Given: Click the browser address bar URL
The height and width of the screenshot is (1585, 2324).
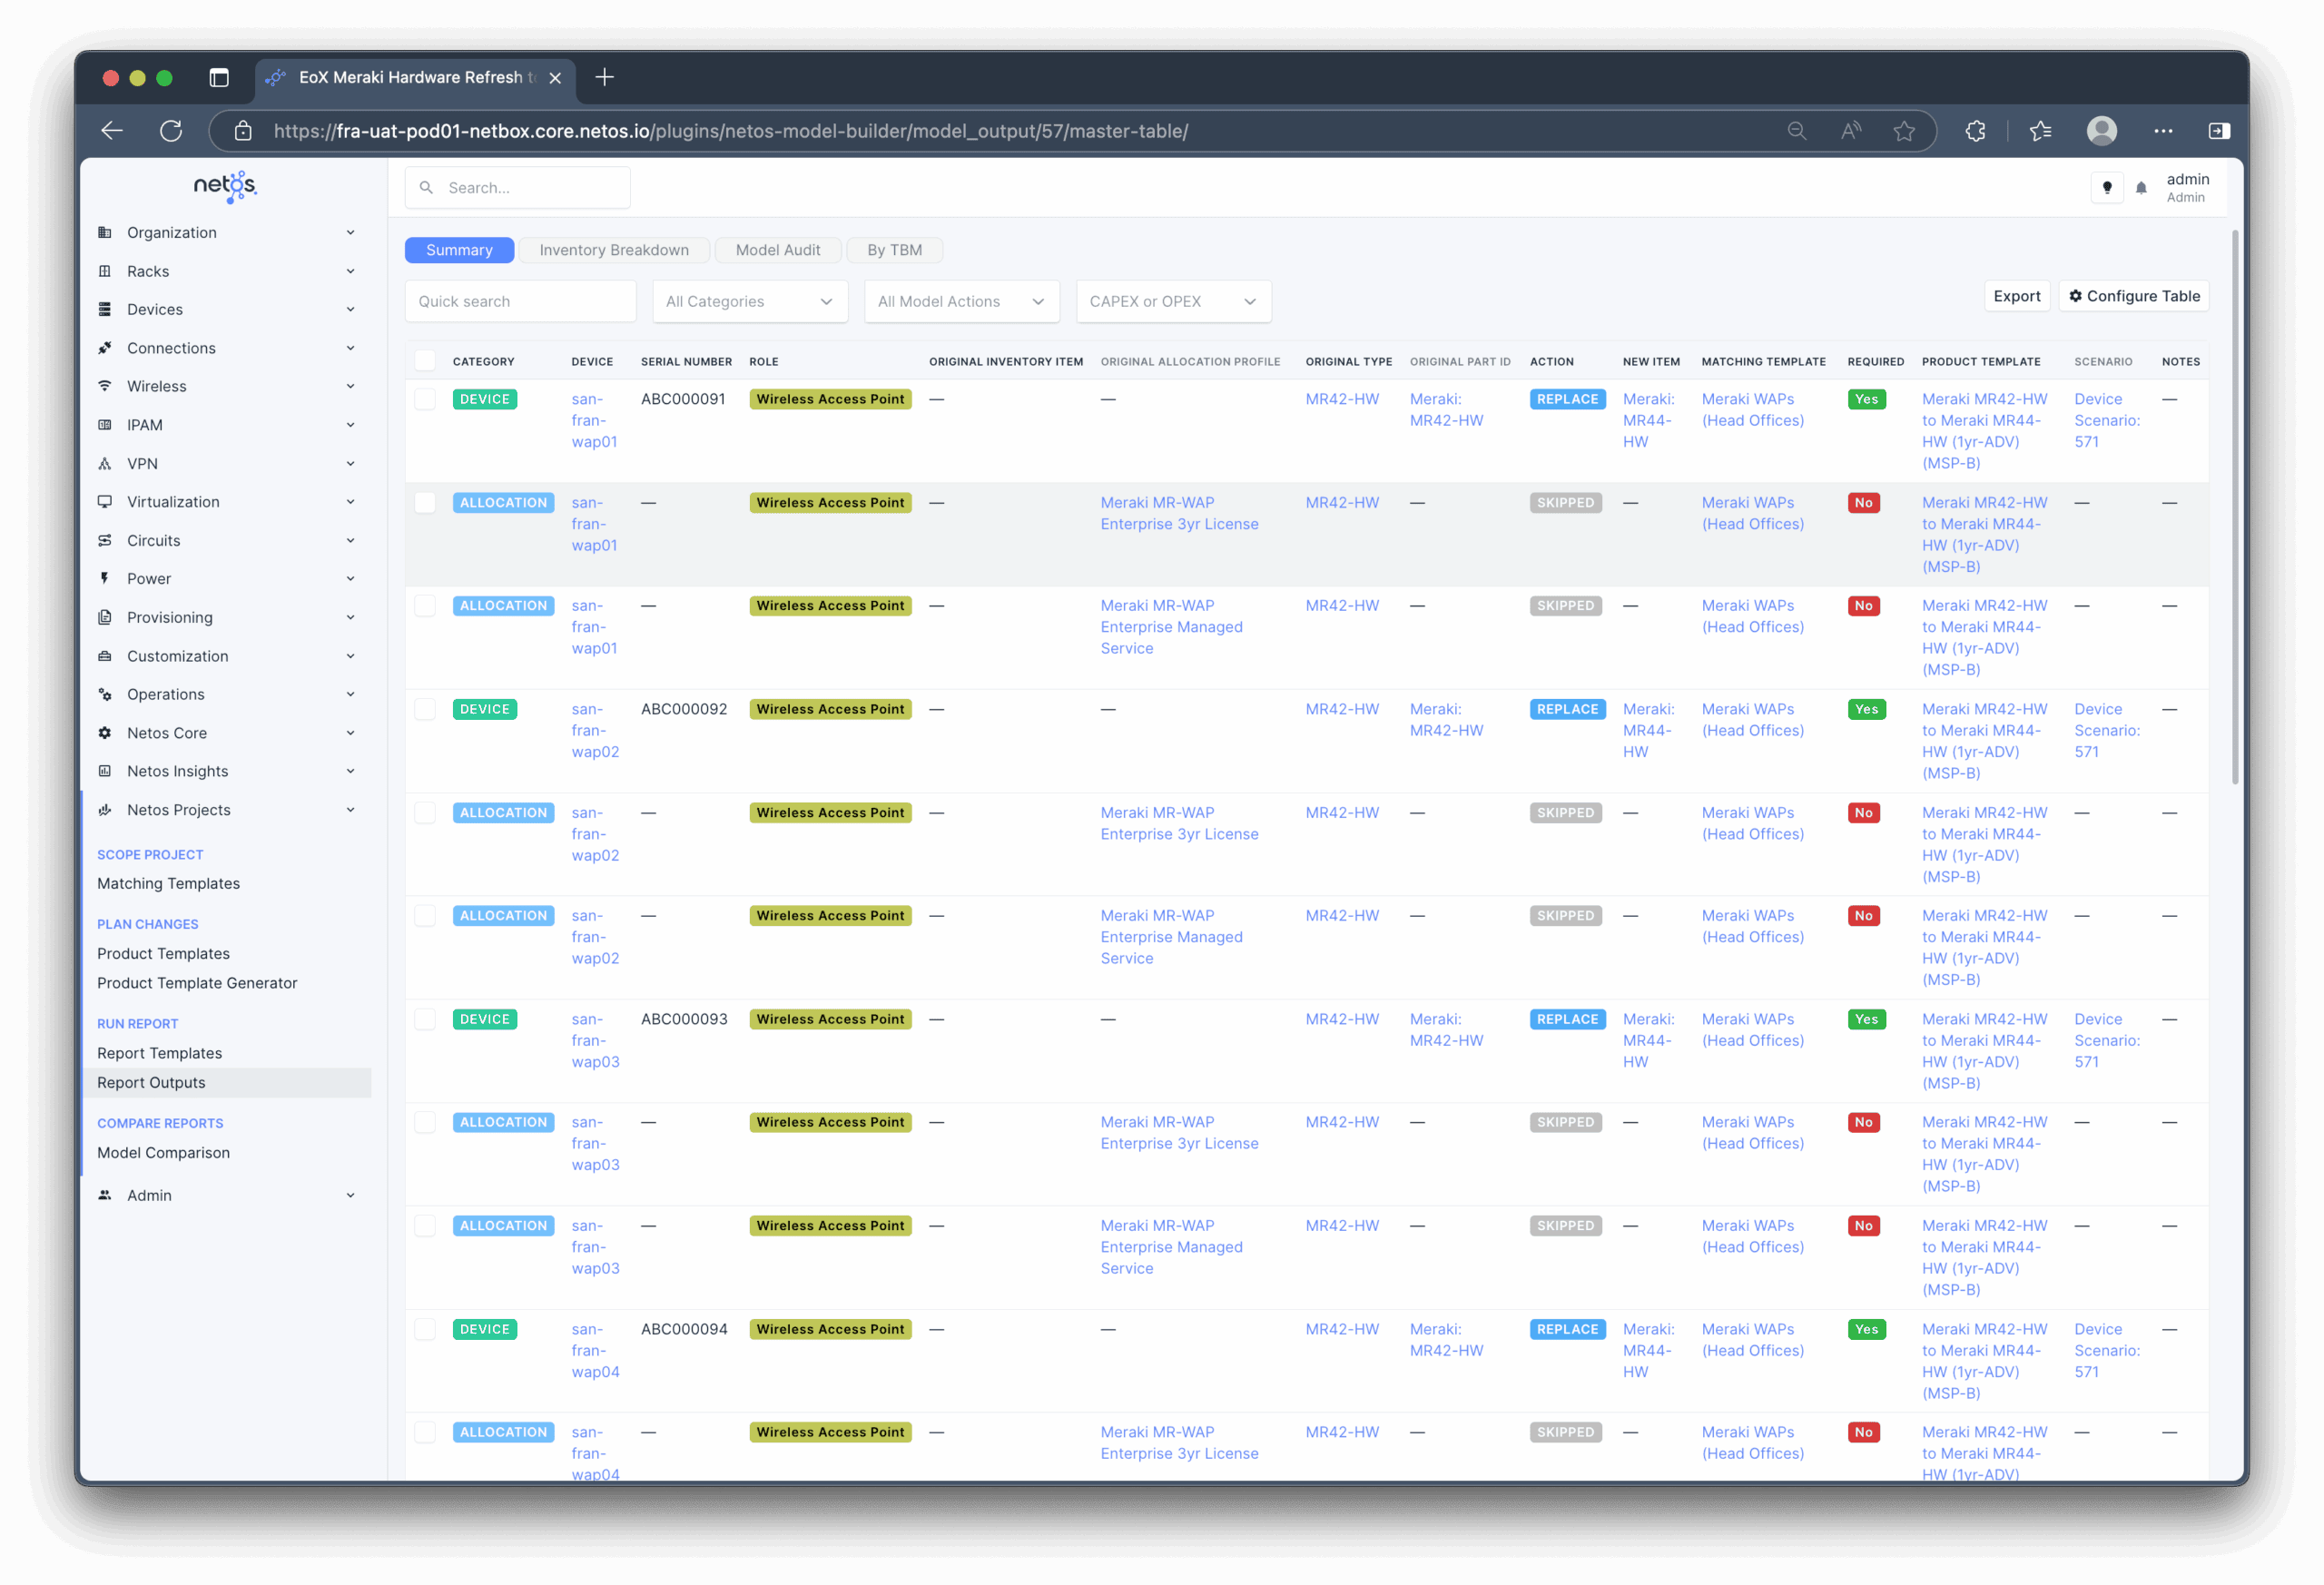Looking at the screenshot, I should [x=730, y=131].
